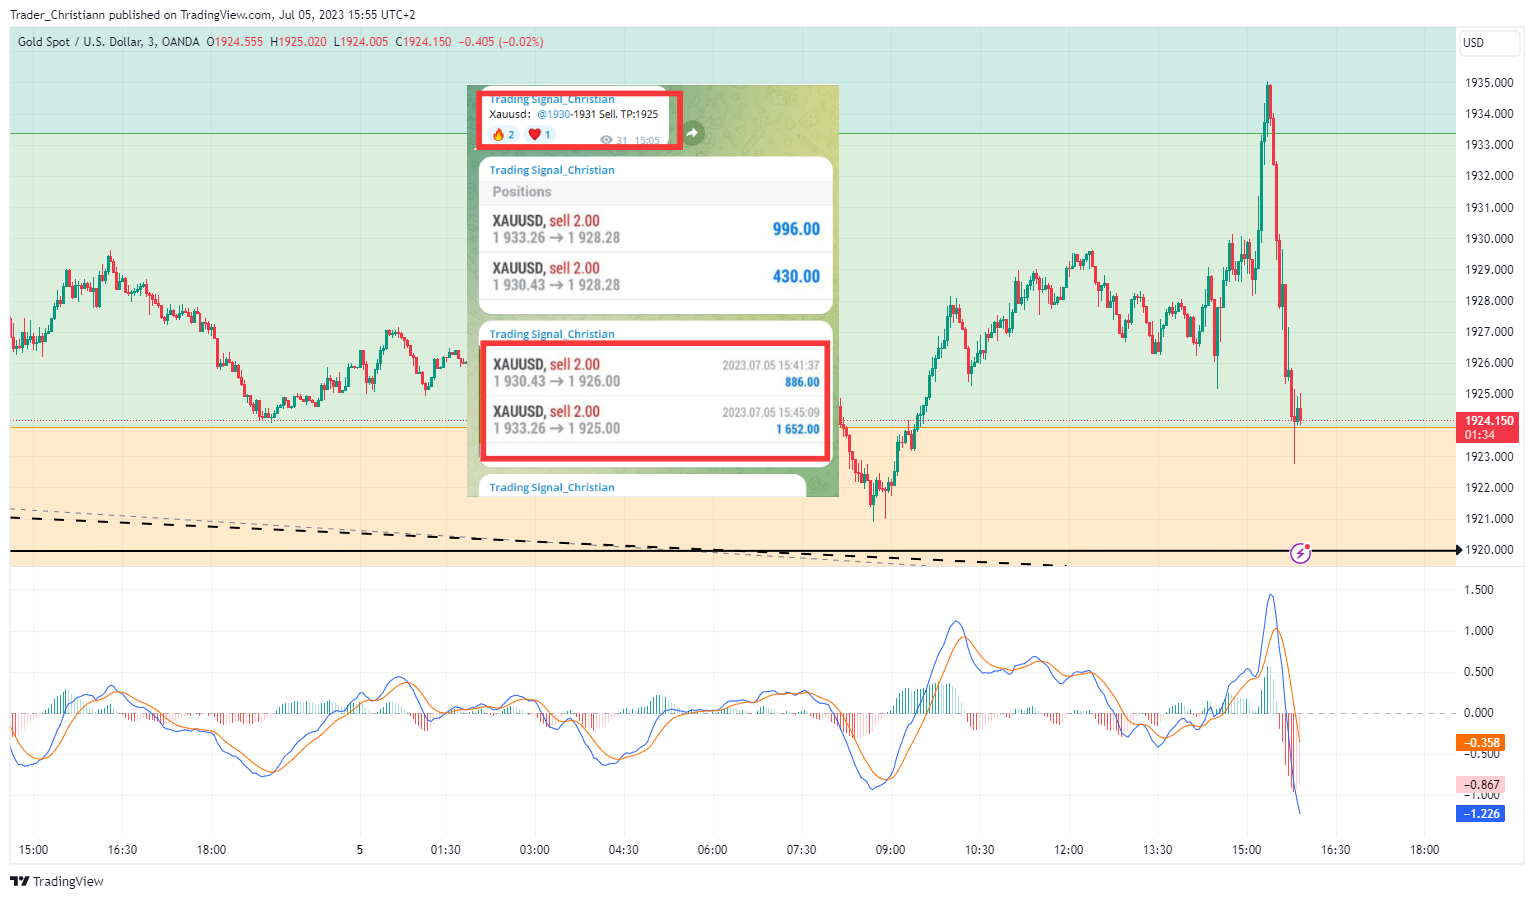Click the fire reaction with count 2

(x=504, y=135)
